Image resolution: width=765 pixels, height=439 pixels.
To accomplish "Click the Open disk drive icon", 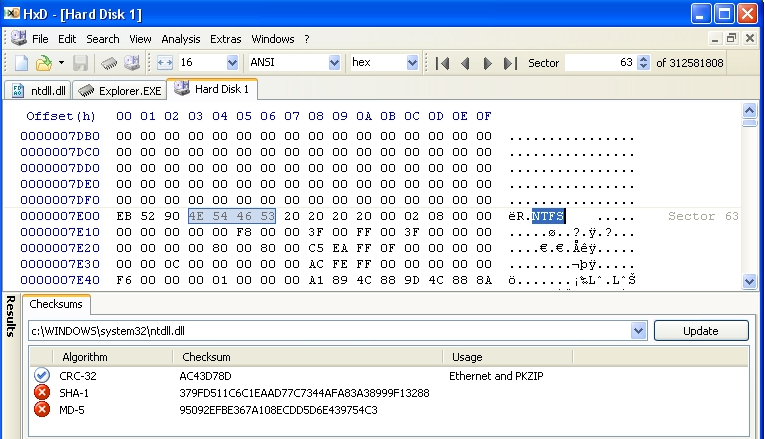I will pos(131,63).
